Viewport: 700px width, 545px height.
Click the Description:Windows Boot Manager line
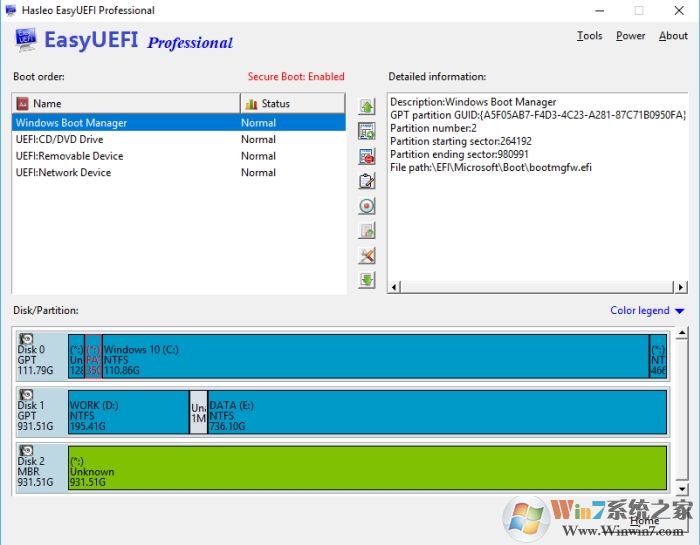pyautogui.click(x=473, y=102)
